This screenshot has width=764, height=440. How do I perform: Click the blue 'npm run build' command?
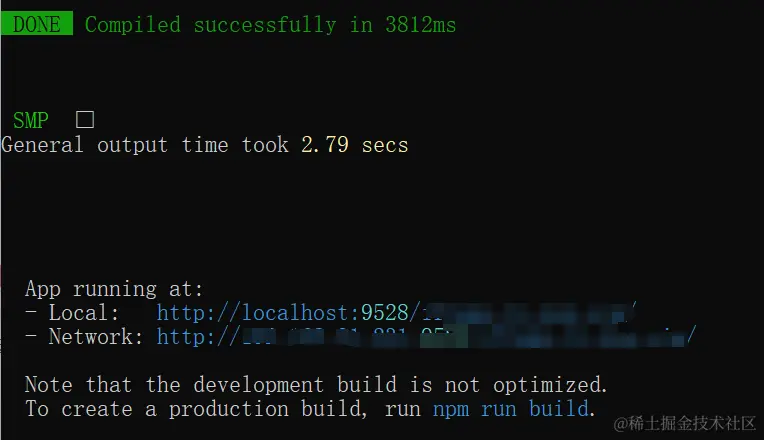510,409
